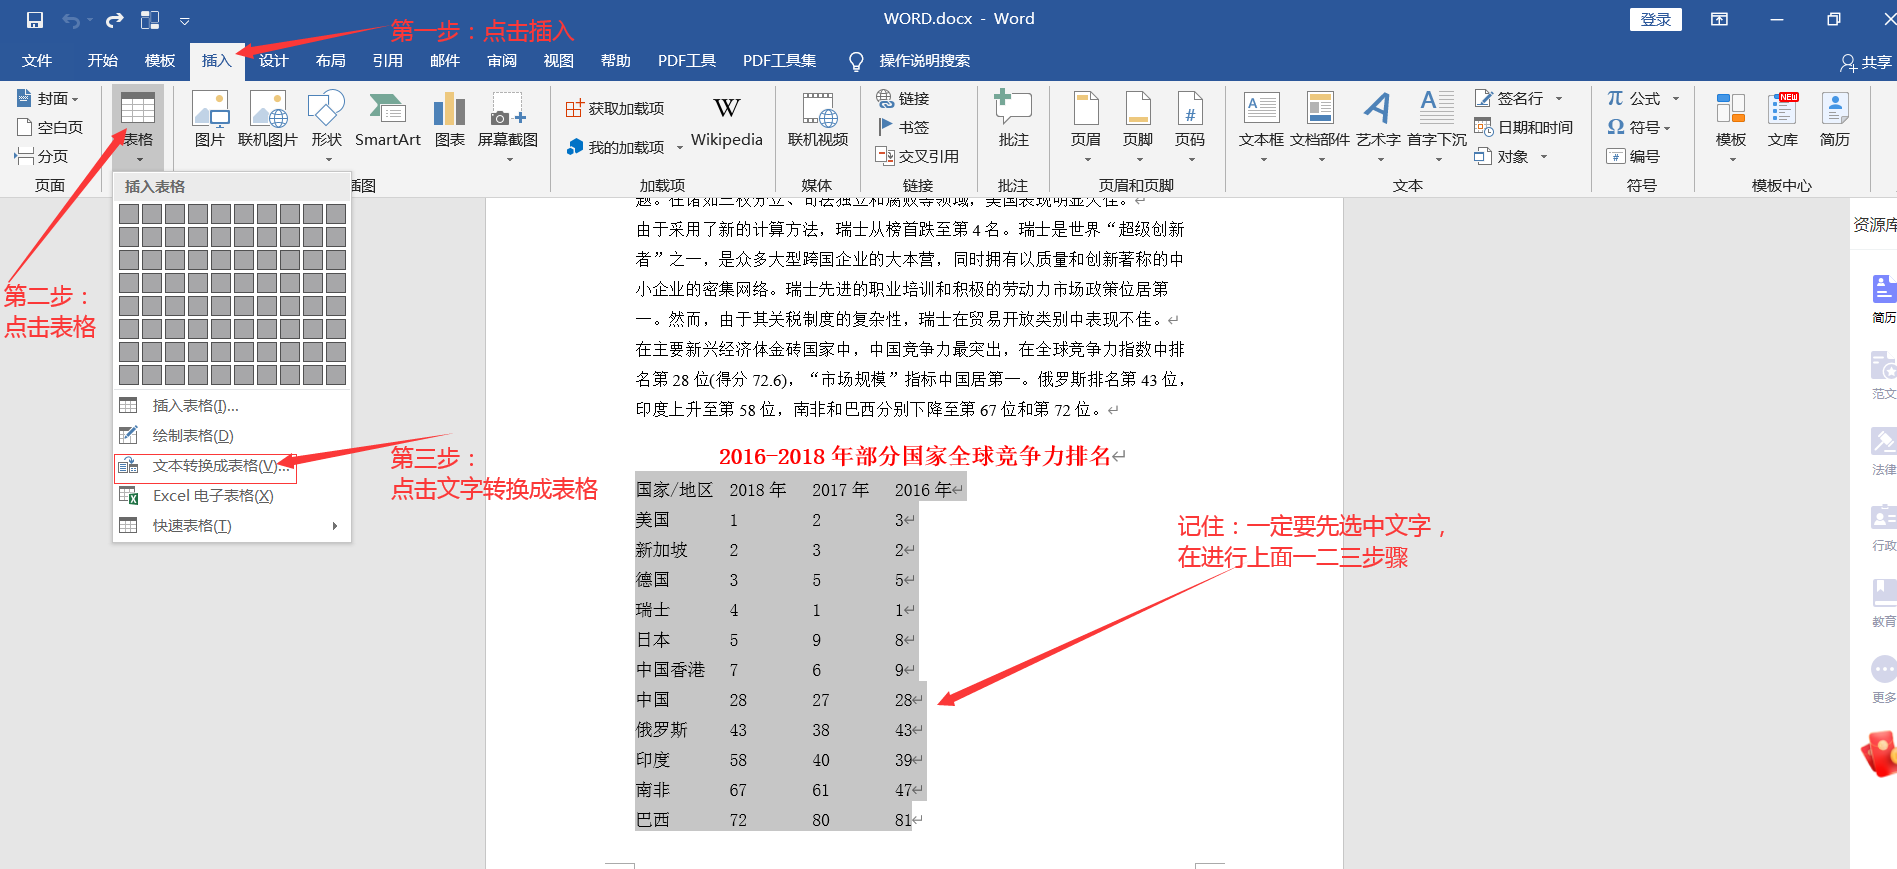Choose 文本转换成表格(V) menu entry
Screen dimensions: 1897x869
[232, 466]
